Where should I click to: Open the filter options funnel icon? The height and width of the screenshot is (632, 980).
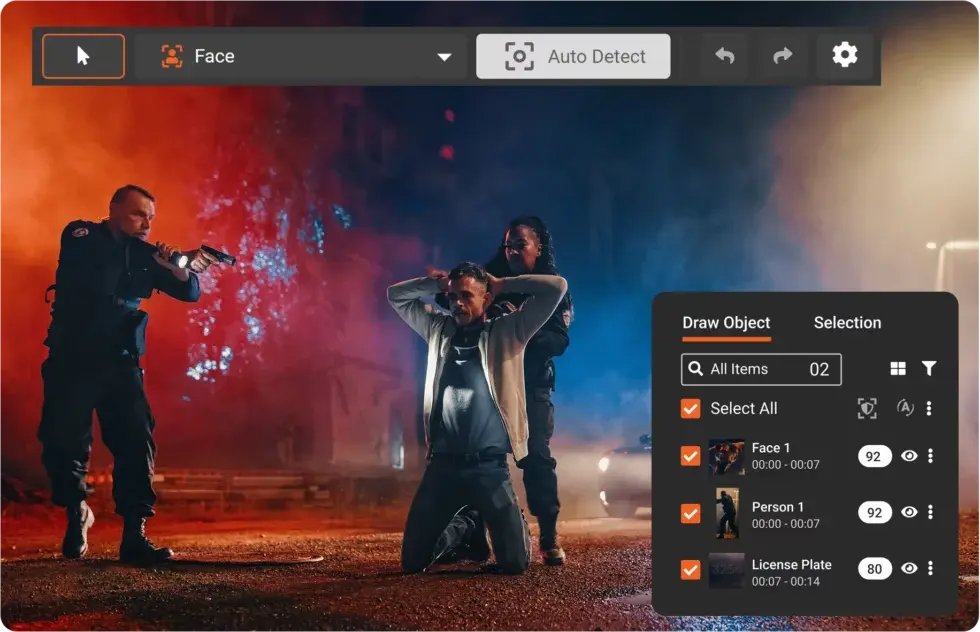pos(929,369)
